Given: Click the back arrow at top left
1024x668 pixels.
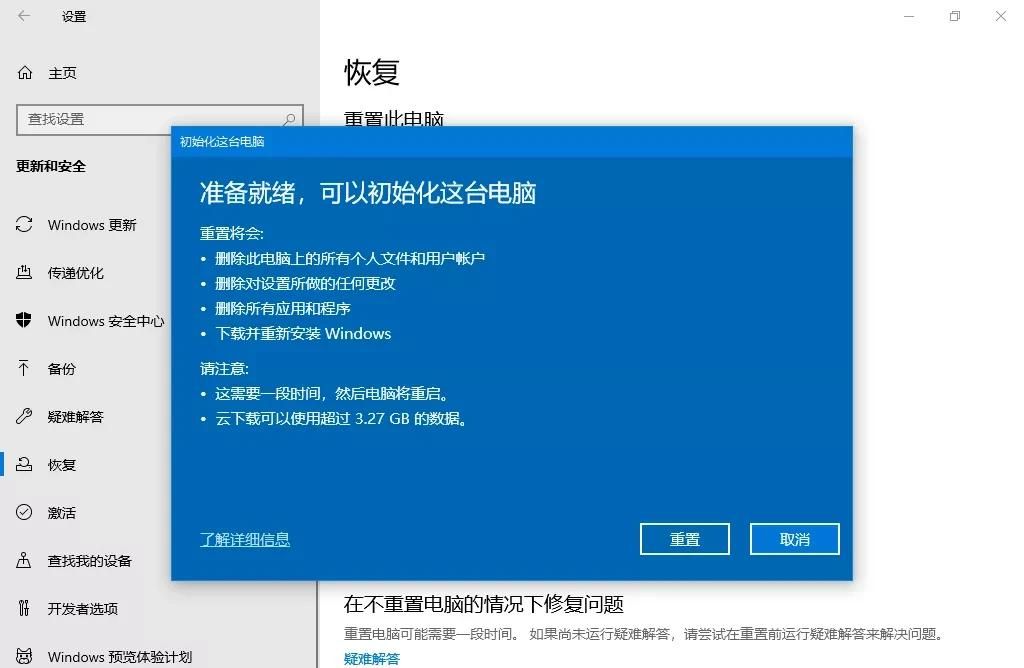Looking at the screenshot, I should [23, 17].
